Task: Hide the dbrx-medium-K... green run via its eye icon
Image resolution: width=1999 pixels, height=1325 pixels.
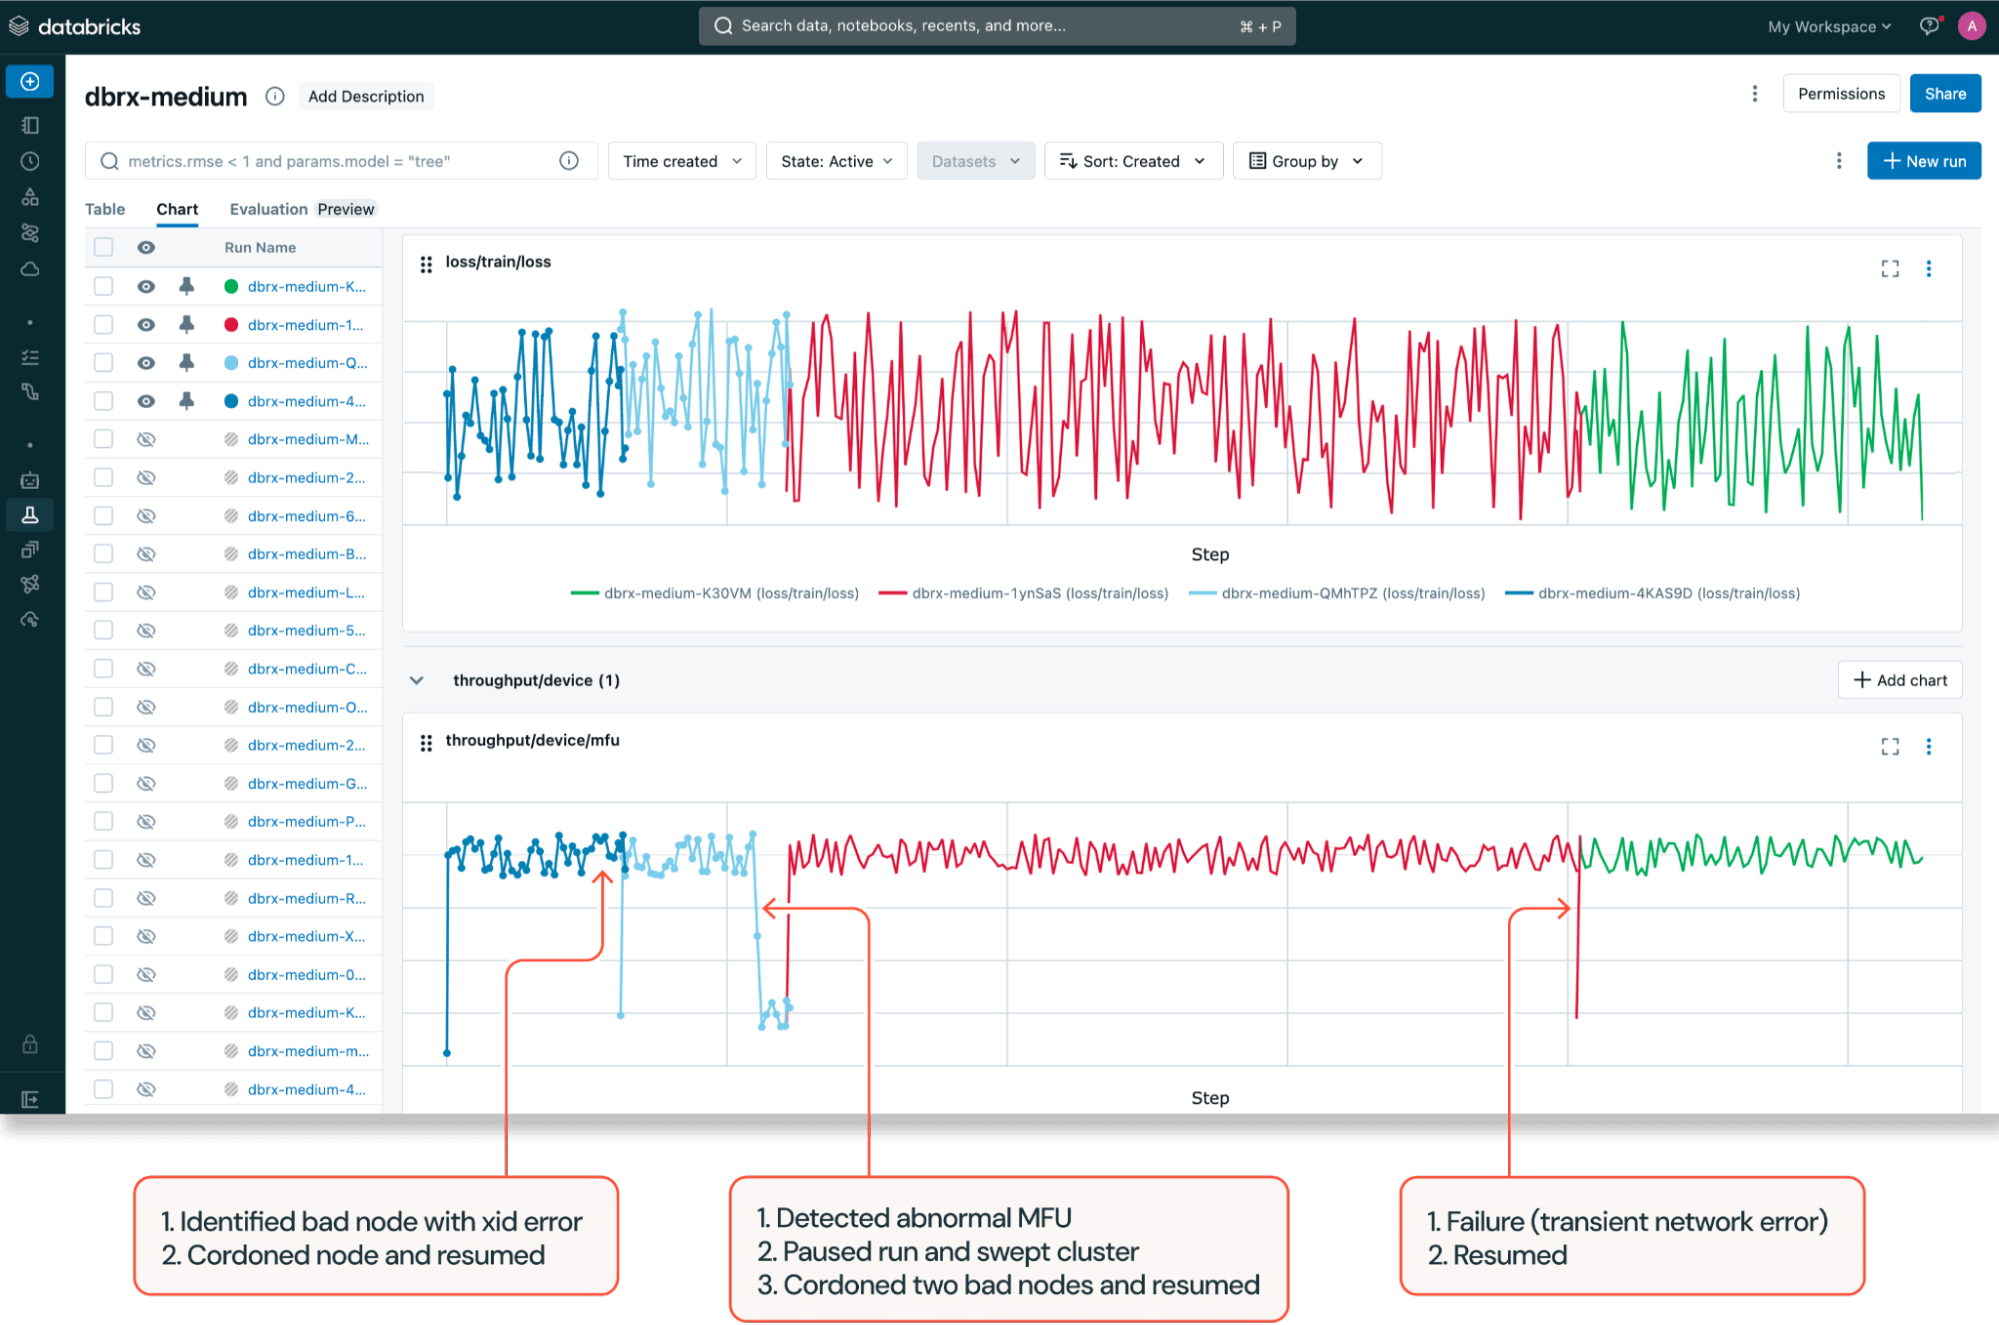Action: tap(146, 286)
